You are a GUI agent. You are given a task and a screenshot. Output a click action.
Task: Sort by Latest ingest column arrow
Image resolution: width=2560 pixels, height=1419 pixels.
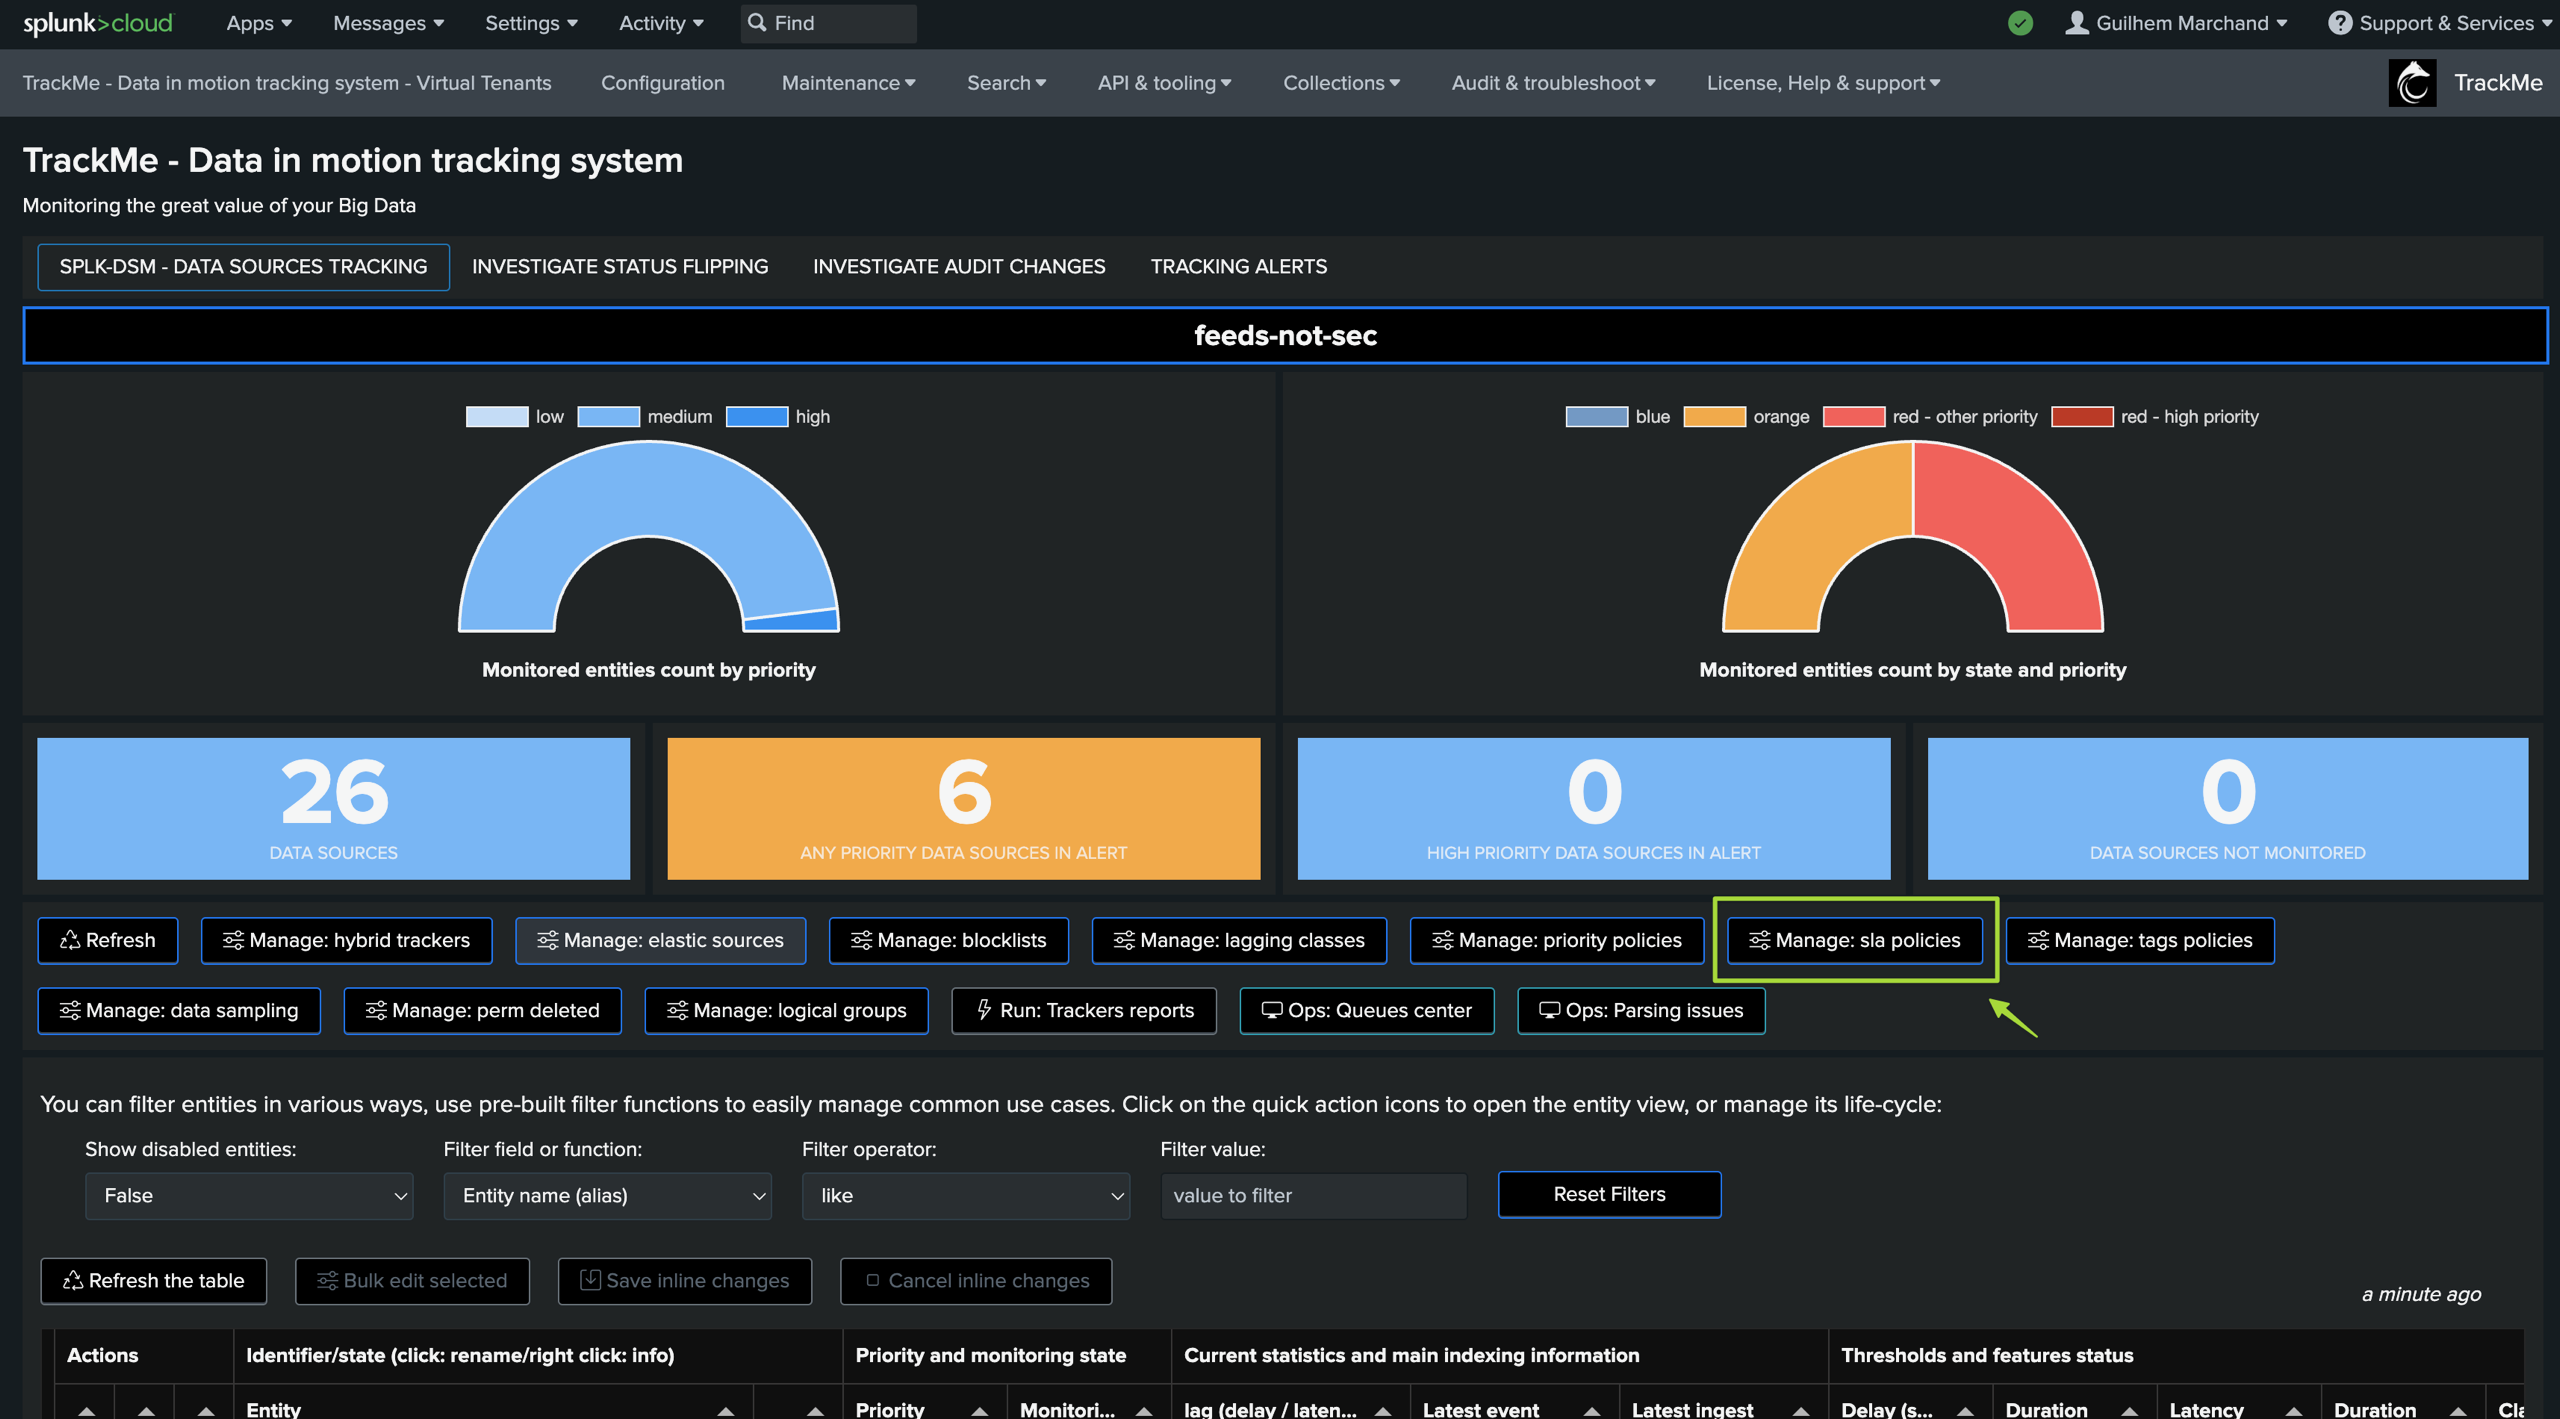click(x=1801, y=1410)
